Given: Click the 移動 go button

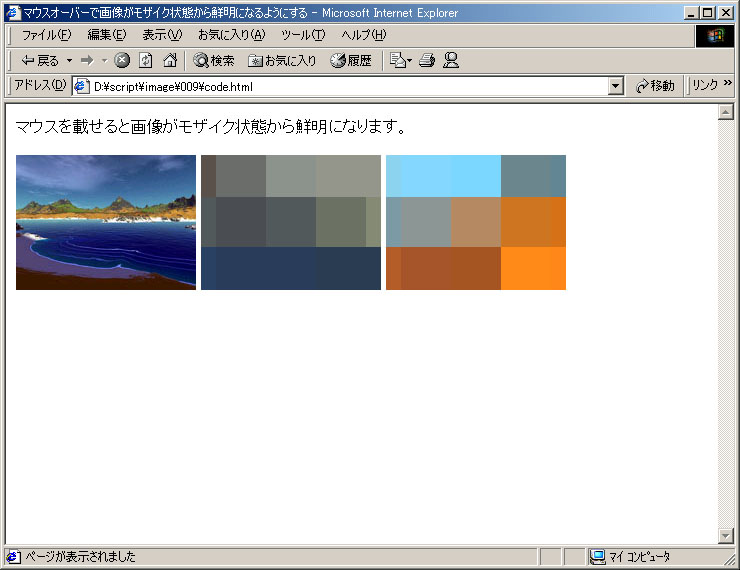Looking at the screenshot, I should tap(655, 86).
